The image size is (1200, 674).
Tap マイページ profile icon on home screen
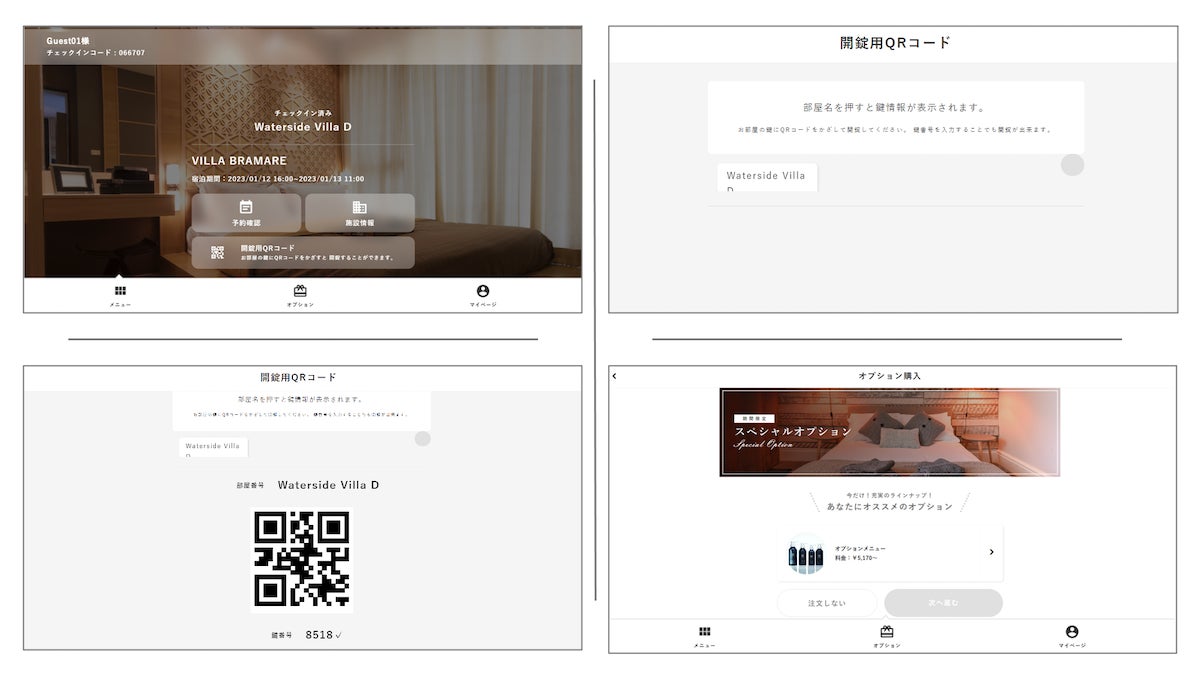(x=483, y=290)
